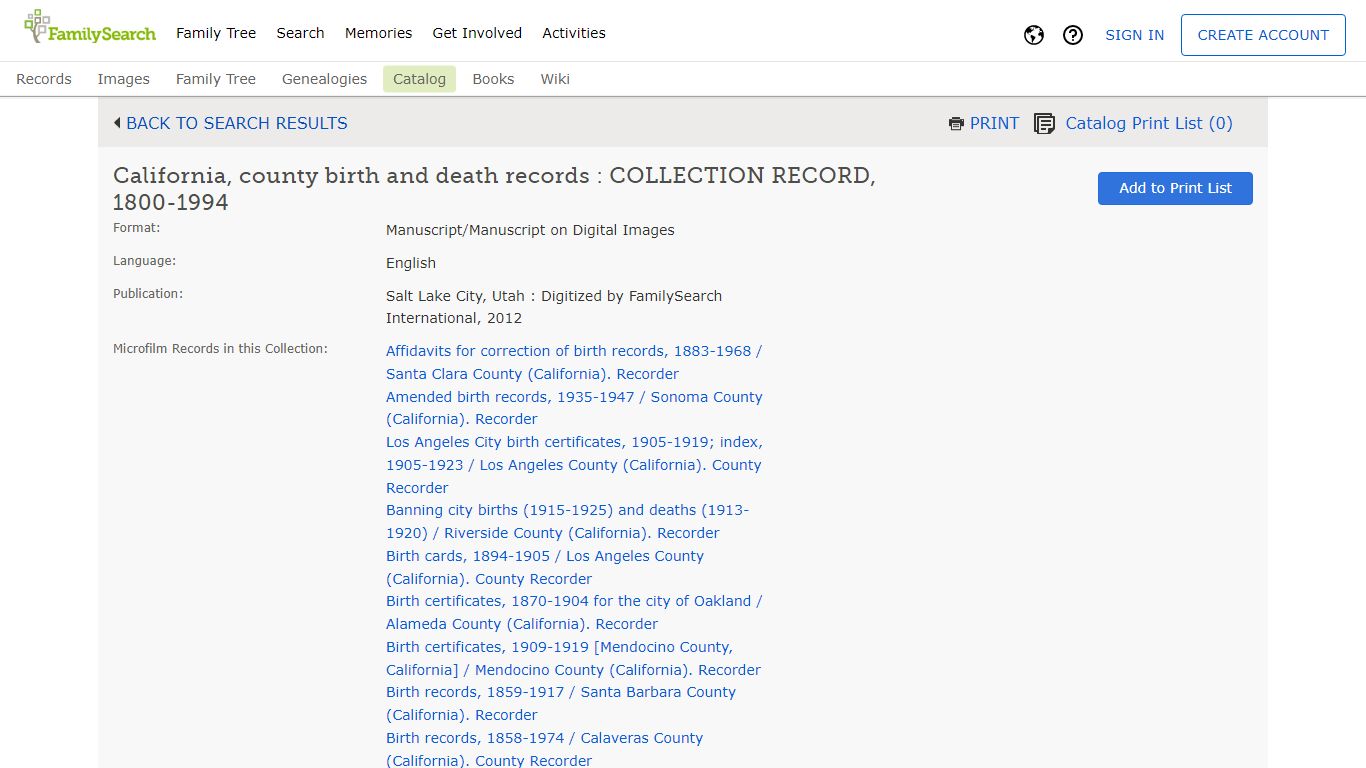
Task: Switch to the Family Tree sub-tab
Action: click(216, 79)
